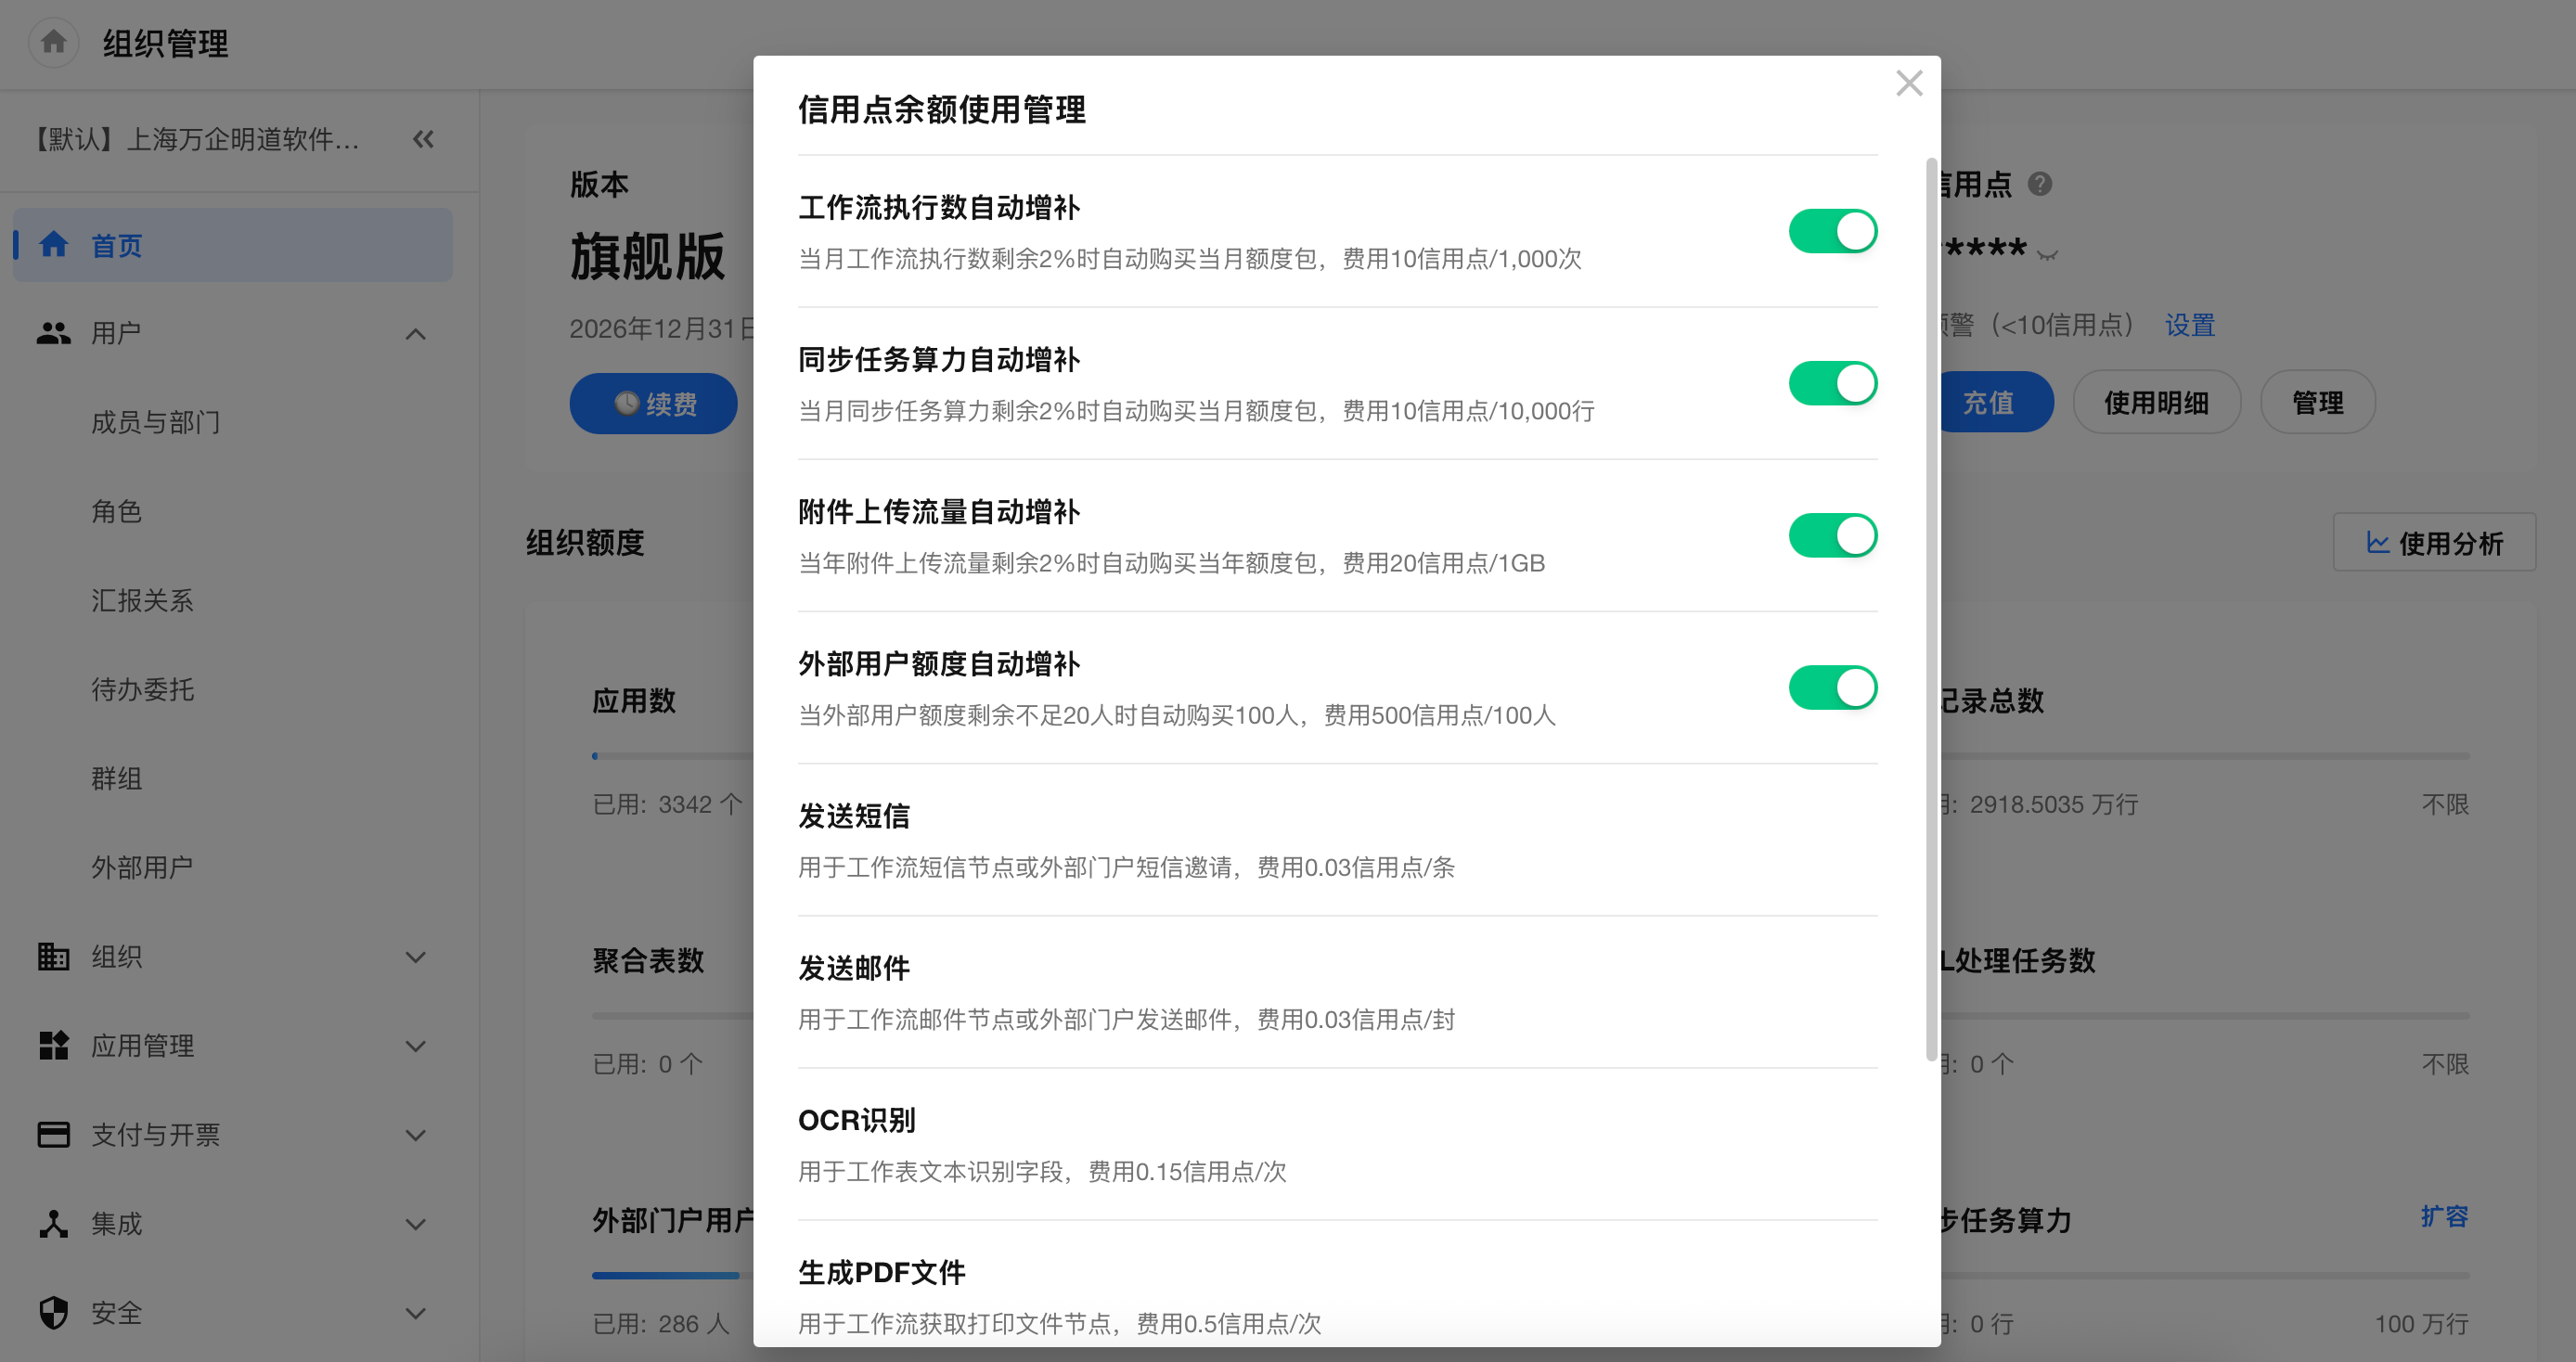Collapse sidebar with double-chevron icon
This screenshot has width=2576, height=1362.
[423, 139]
